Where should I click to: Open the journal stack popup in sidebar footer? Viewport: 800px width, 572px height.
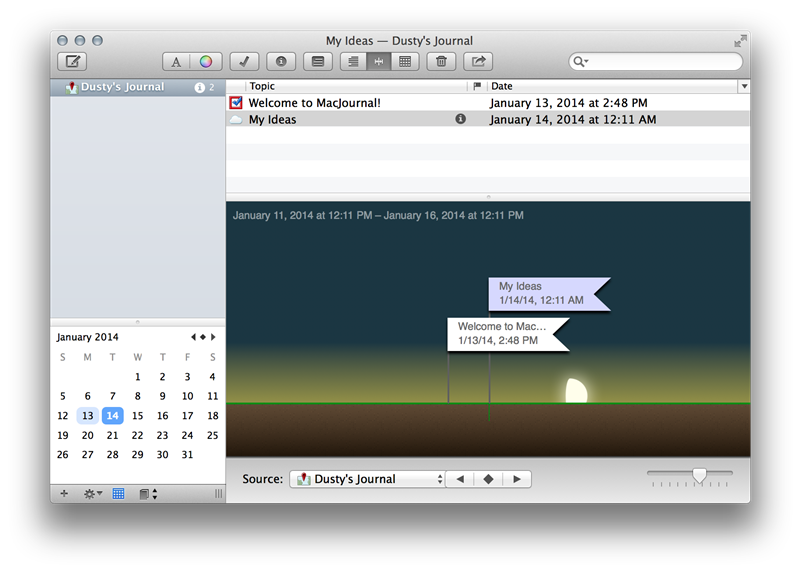pos(148,493)
